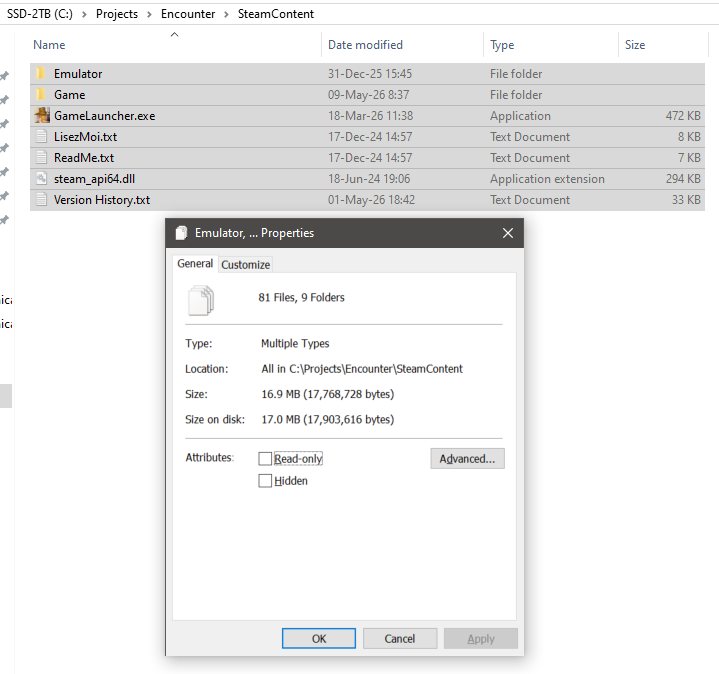Click the ReadMe.txt document icon
This screenshot has height=674, width=719.
pyautogui.click(x=41, y=158)
